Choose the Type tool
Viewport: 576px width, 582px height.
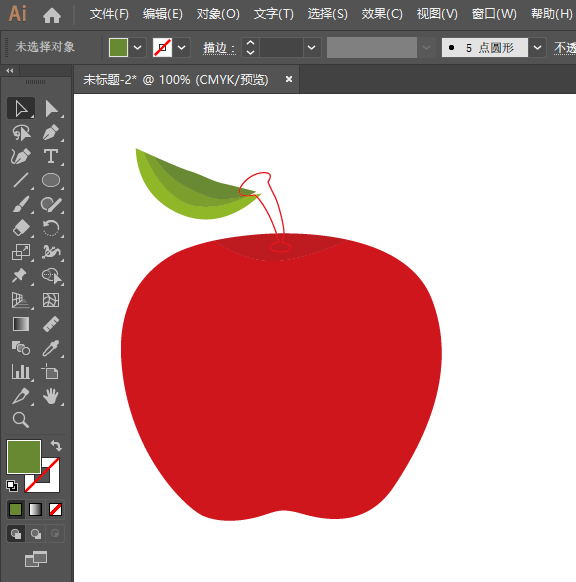51,156
